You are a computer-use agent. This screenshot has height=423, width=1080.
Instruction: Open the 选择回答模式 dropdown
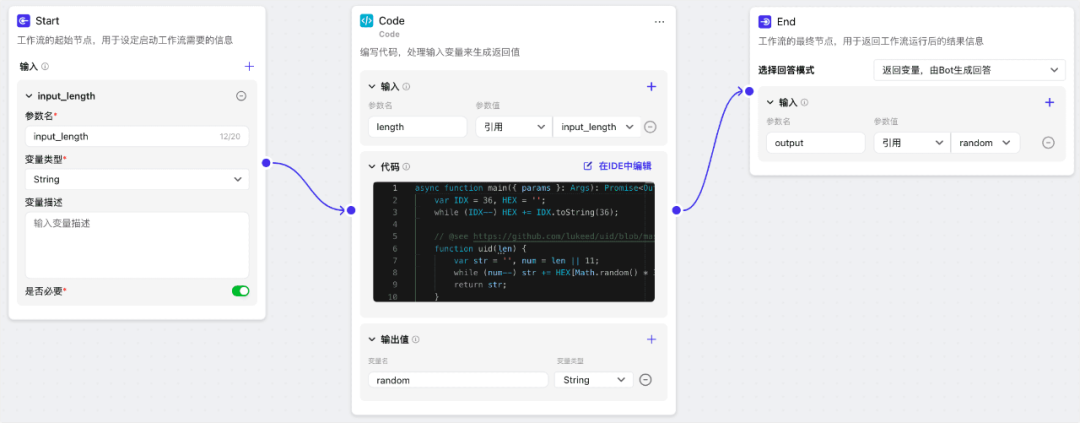(969, 70)
